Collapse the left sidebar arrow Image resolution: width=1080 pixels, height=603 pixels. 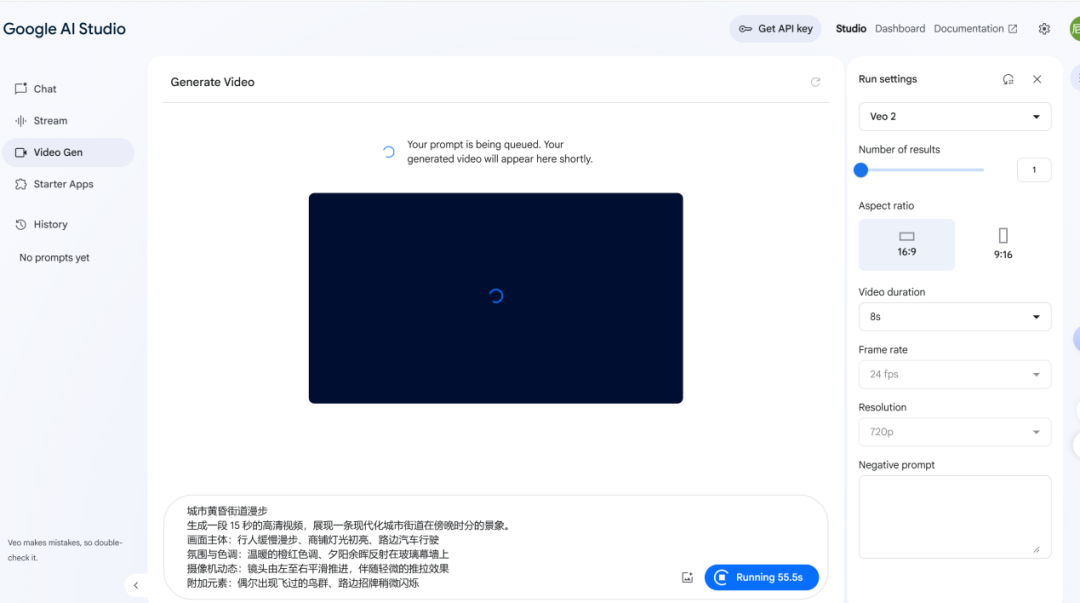[136, 585]
